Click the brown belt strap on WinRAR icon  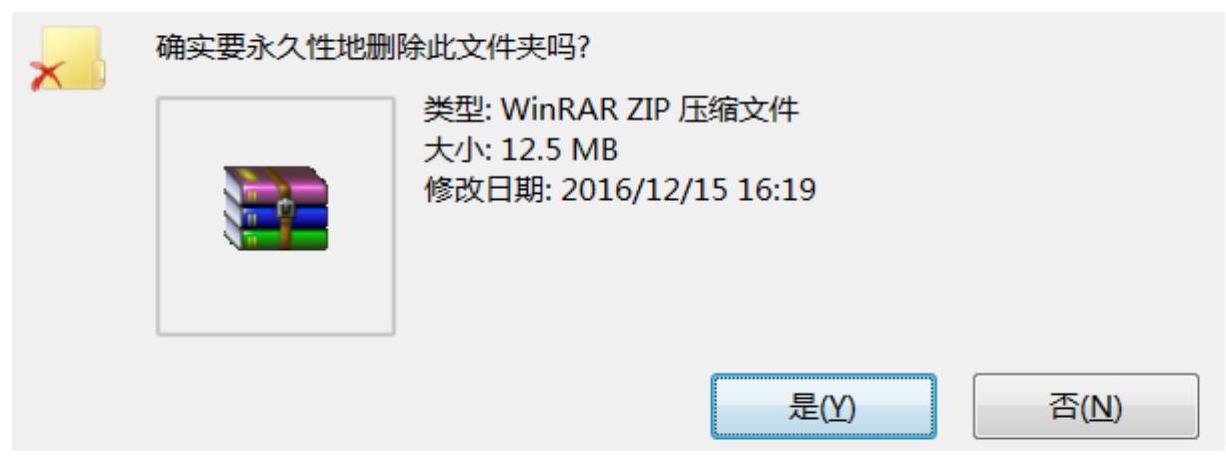(287, 208)
